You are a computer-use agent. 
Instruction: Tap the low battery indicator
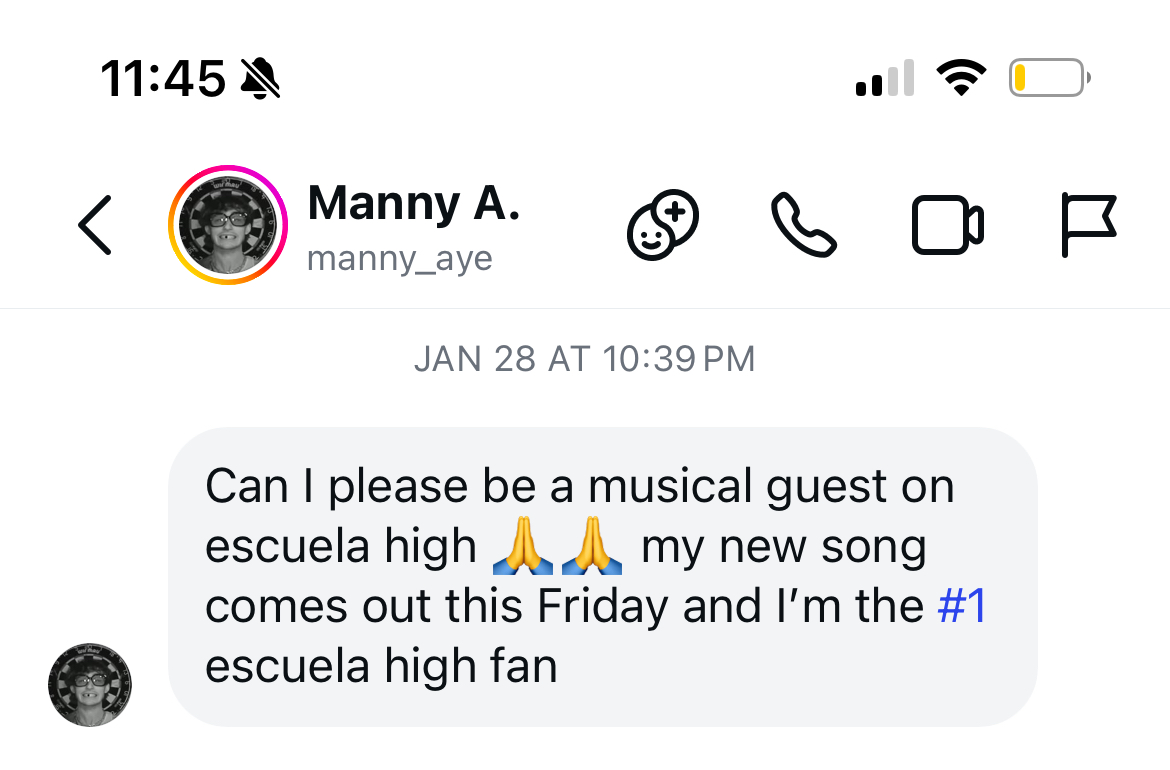(1047, 77)
